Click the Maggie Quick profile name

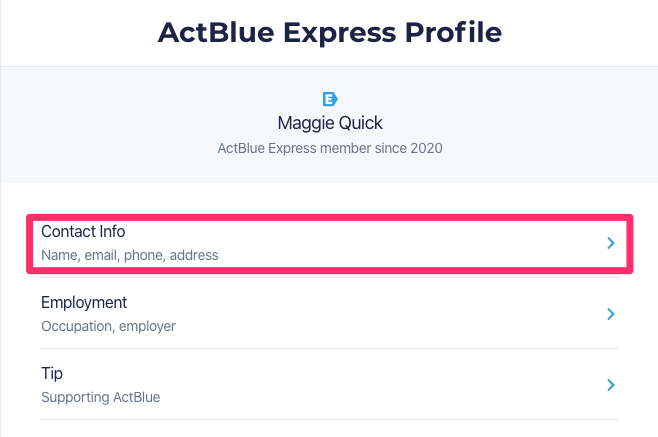(330, 123)
